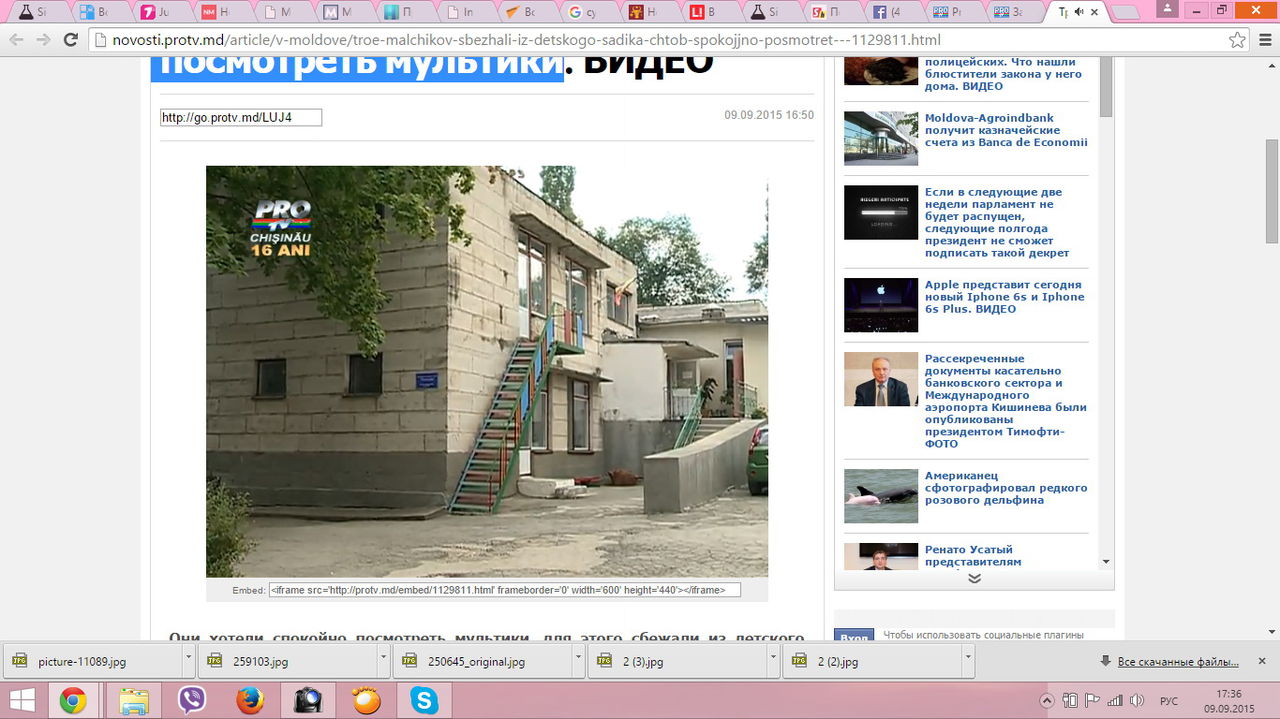Open the Apple iPhone 6s news link
The image size is (1280, 719).
[x=1004, y=297]
